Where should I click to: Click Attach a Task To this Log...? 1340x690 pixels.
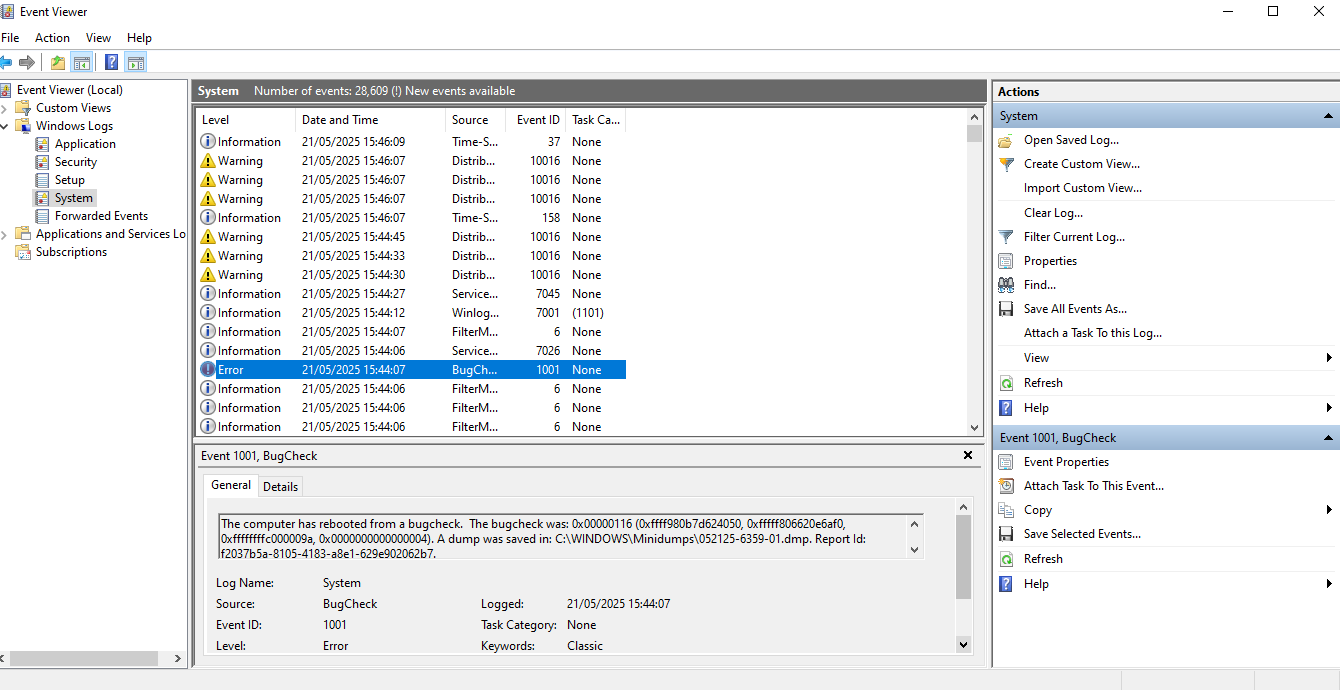(1093, 333)
